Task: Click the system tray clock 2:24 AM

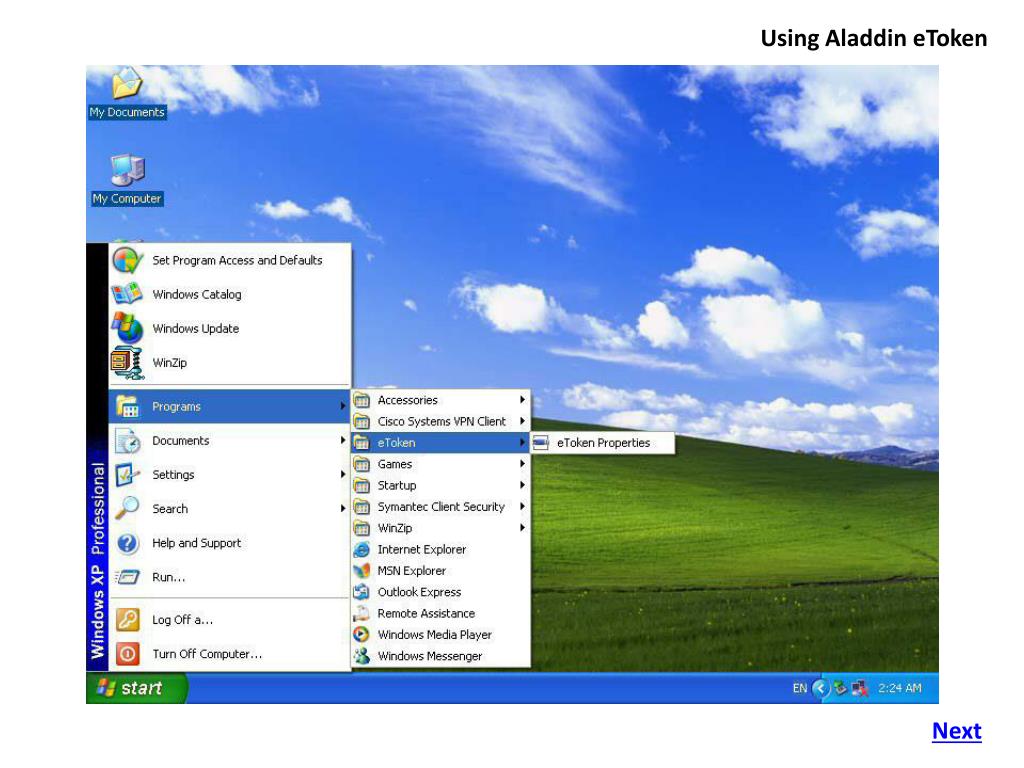Action: pyautogui.click(x=899, y=688)
